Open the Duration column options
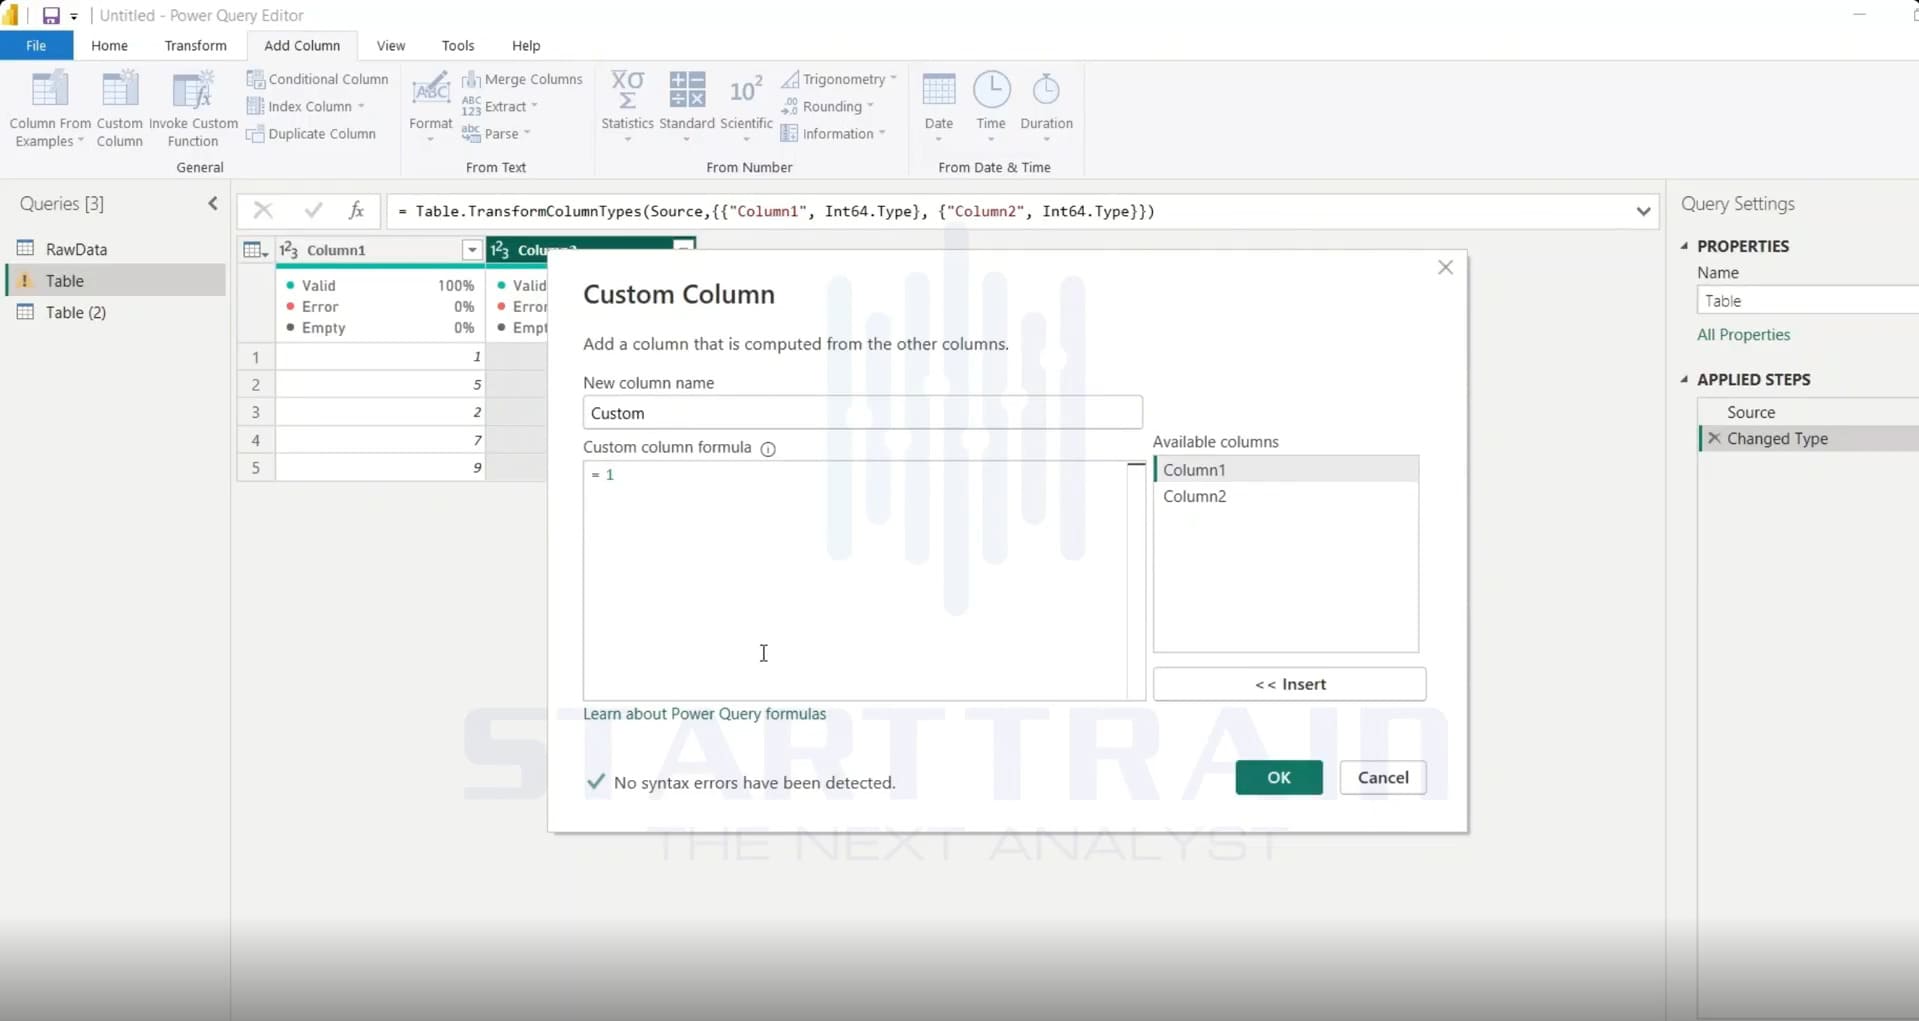Viewport: 1919px width, 1021px height. pyautogui.click(x=1046, y=106)
